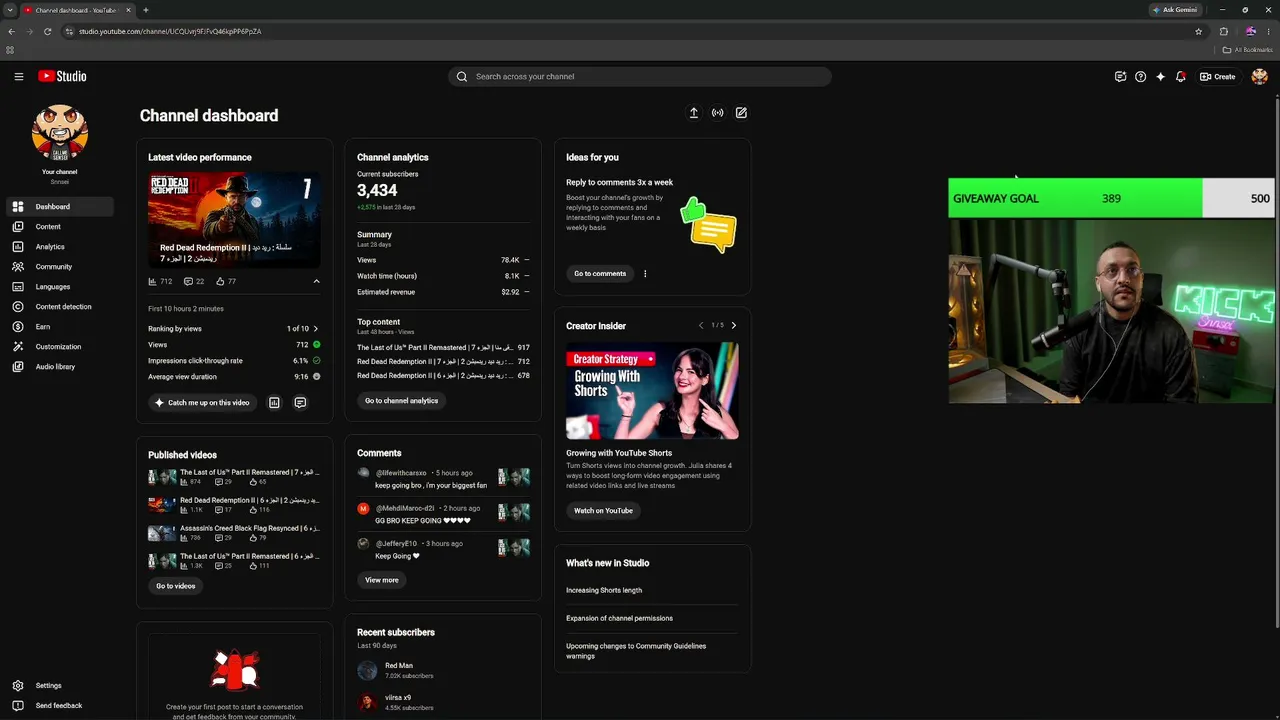Open Analytics in the sidebar
1280x720 pixels.
click(x=60, y=247)
